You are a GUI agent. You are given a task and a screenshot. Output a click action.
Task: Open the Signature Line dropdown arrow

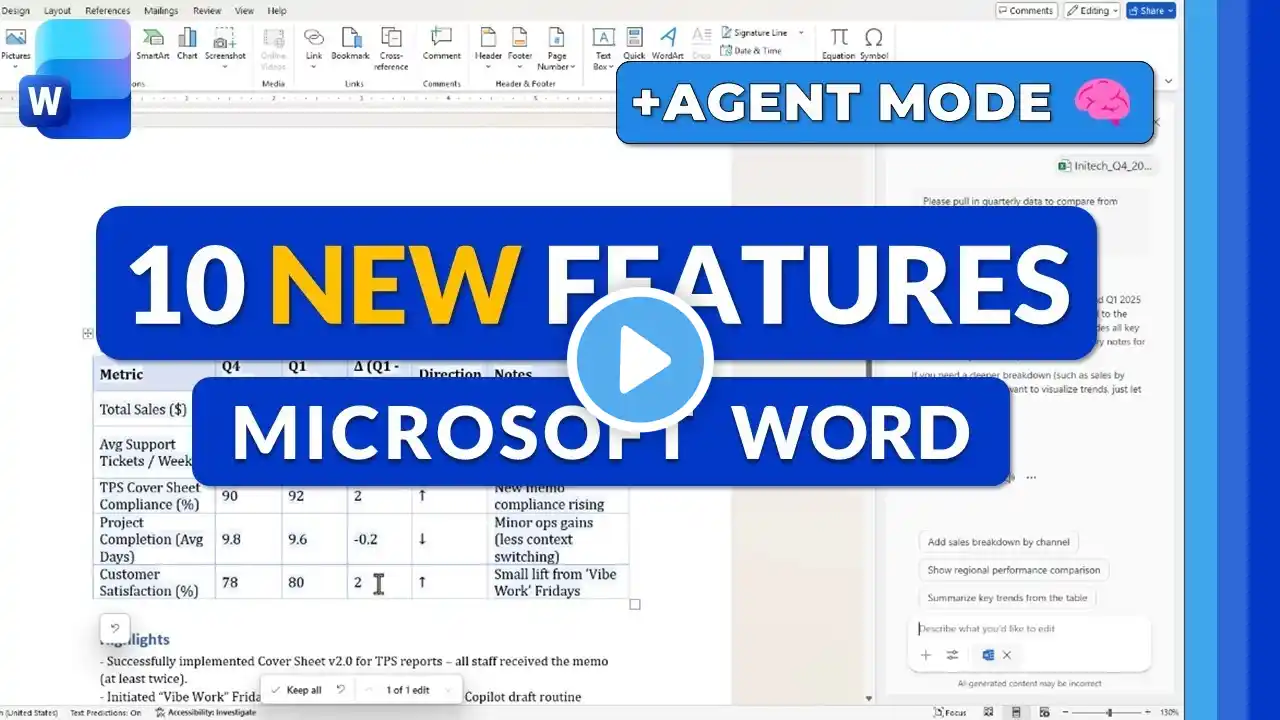pyautogui.click(x=801, y=33)
